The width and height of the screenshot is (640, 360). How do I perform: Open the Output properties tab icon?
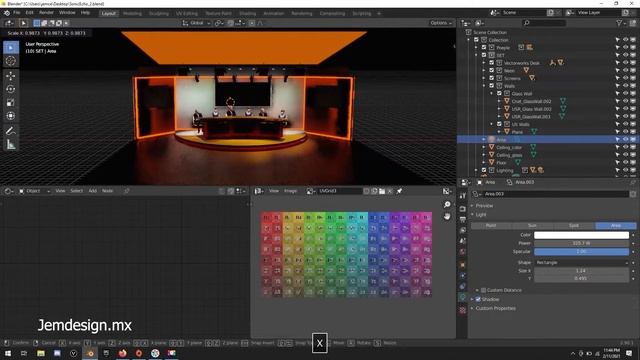point(462,220)
